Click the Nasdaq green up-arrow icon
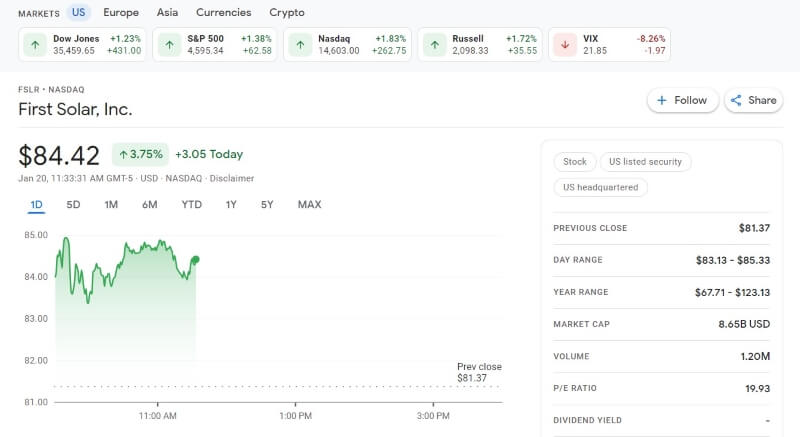The width and height of the screenshot is (800, 437). click(x=301, y=45)
